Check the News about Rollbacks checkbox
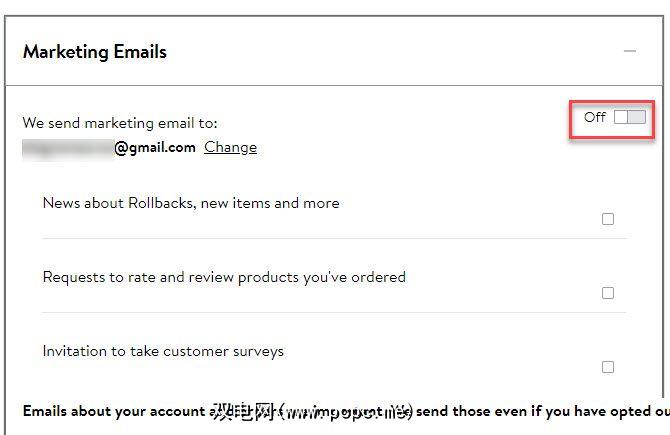Screen dimensions: 670x435 point(608,219)
